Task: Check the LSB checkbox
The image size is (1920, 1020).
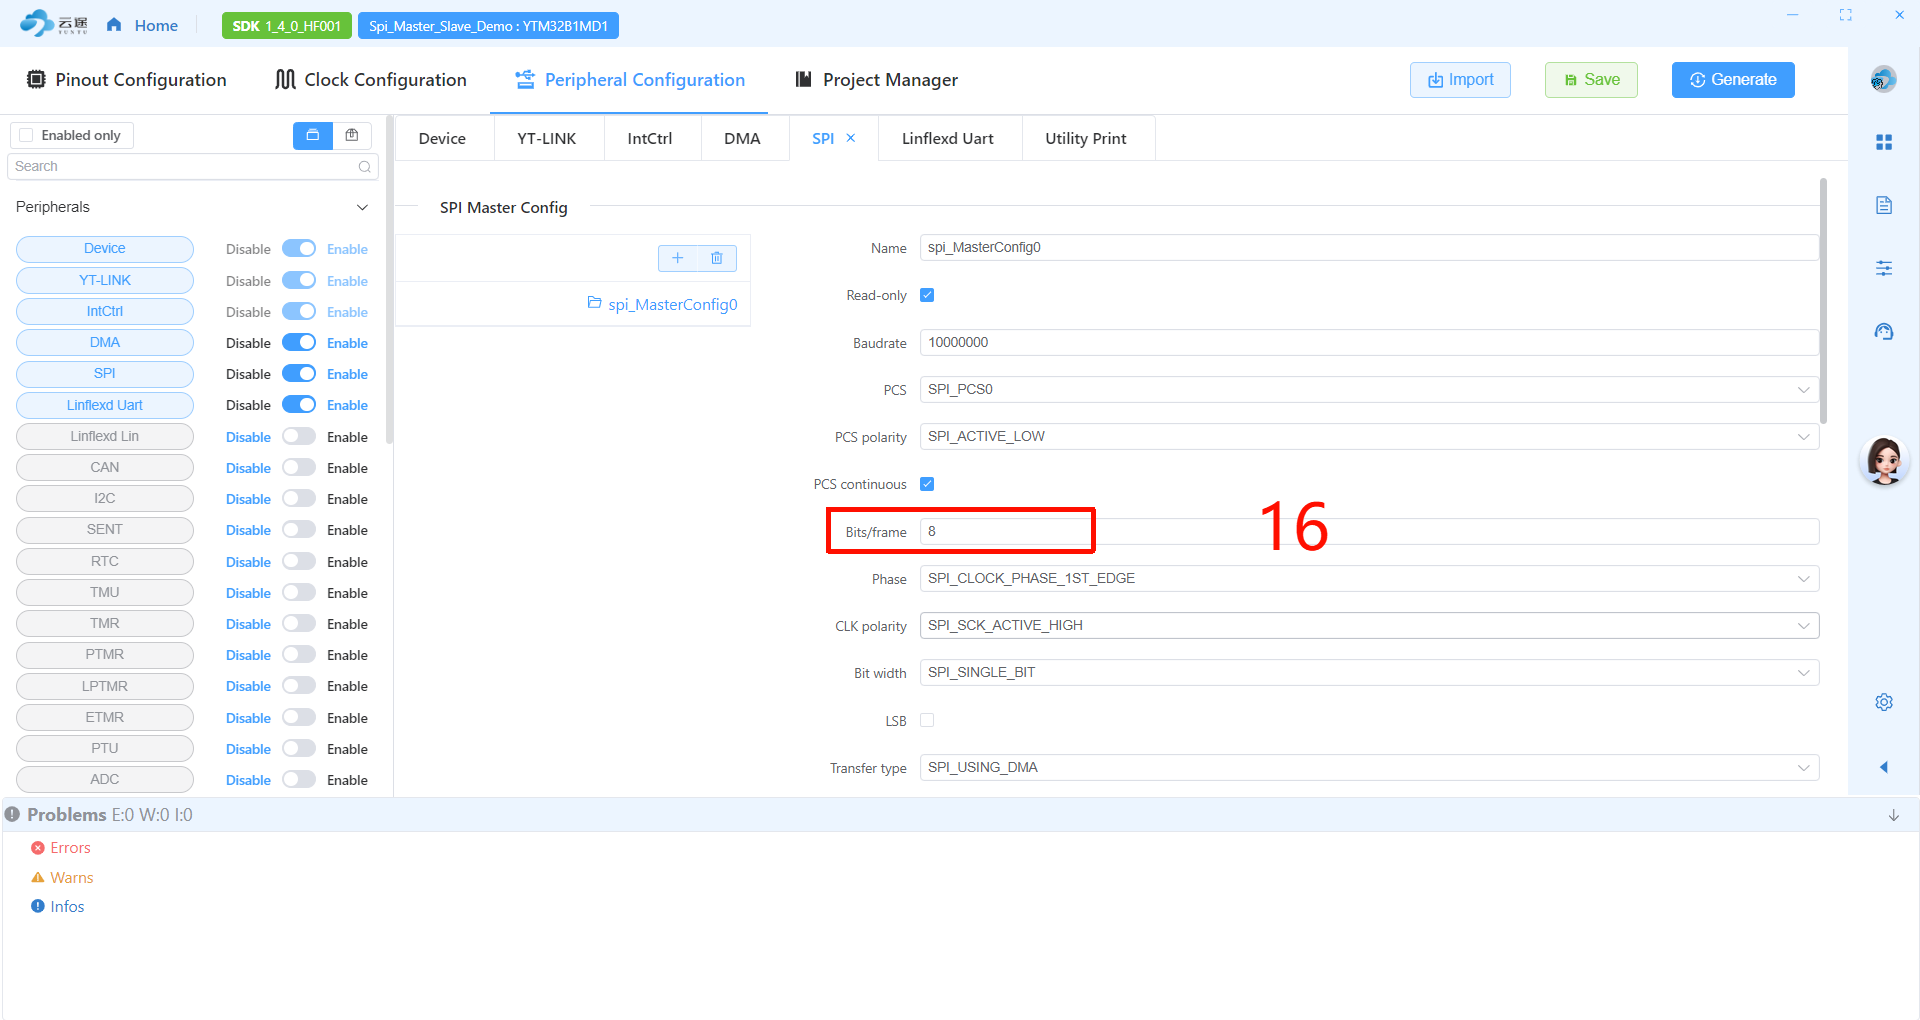Action: pyautogui.click(x=927, y=720)
